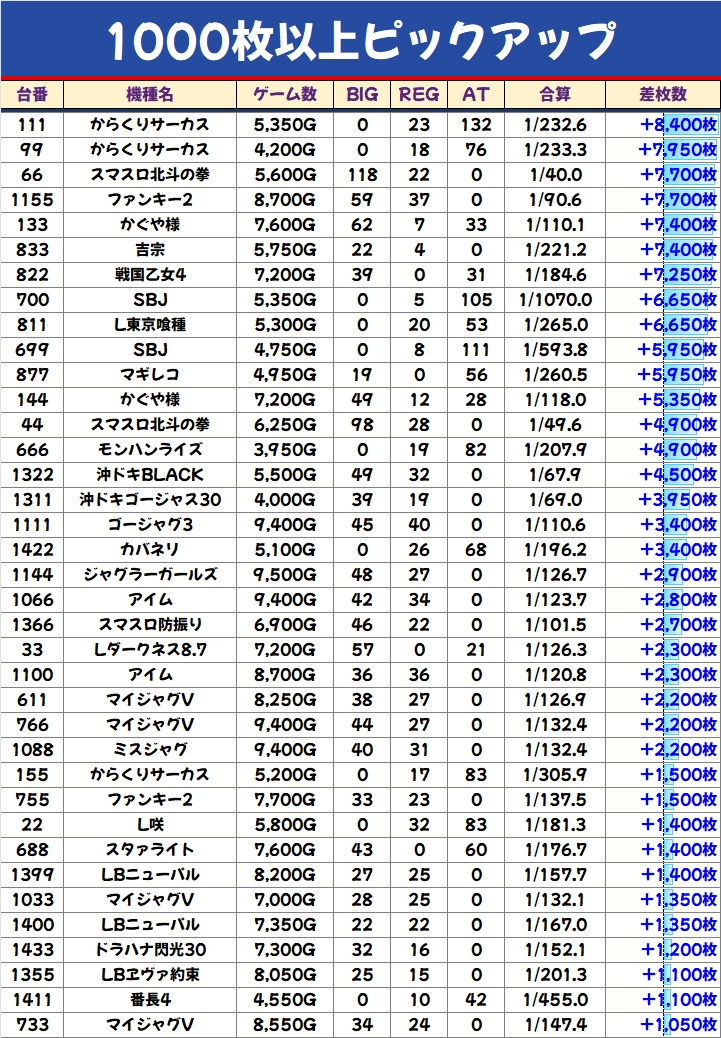721x1038 pixels.
Task: Select ドラハナ閃光30 cell
Action: pyautogui.click(x=150, y=949)
